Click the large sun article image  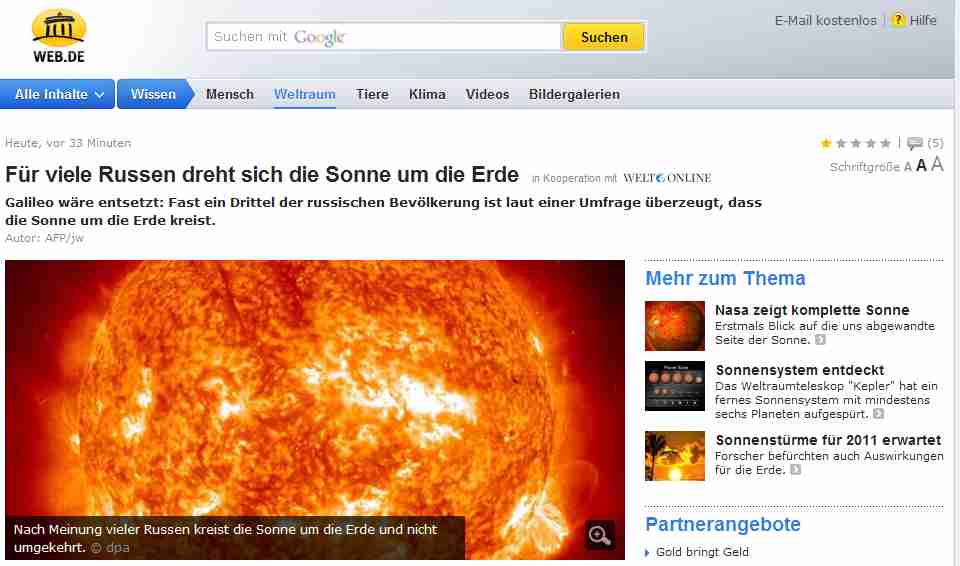click(x=315, y=410)
